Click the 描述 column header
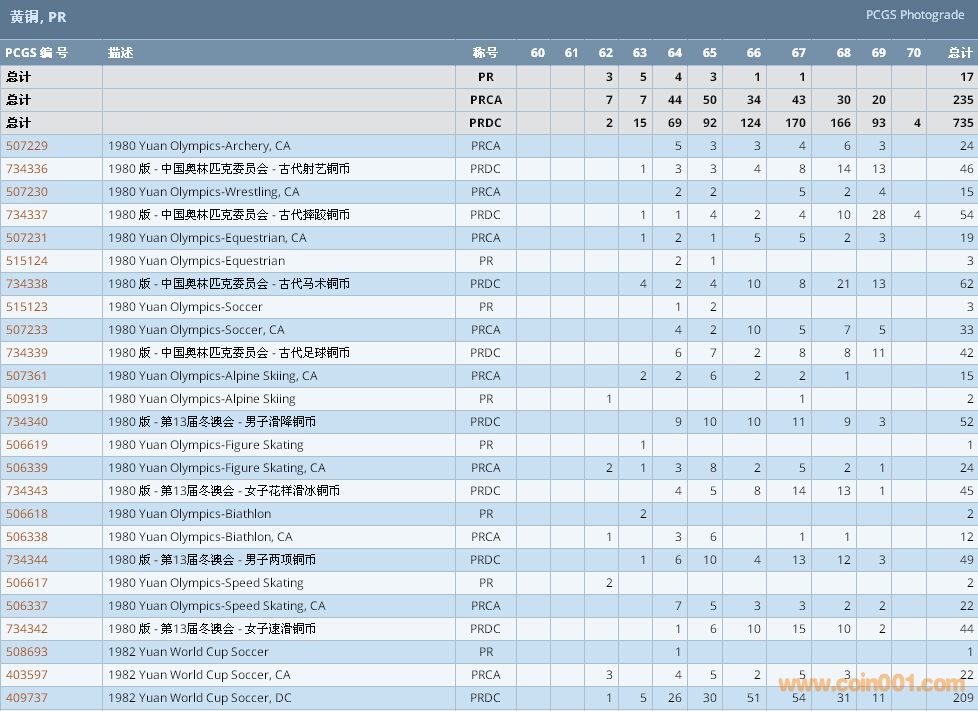The image size is (978, 711). pyautogui.click(x=121, y=53)
